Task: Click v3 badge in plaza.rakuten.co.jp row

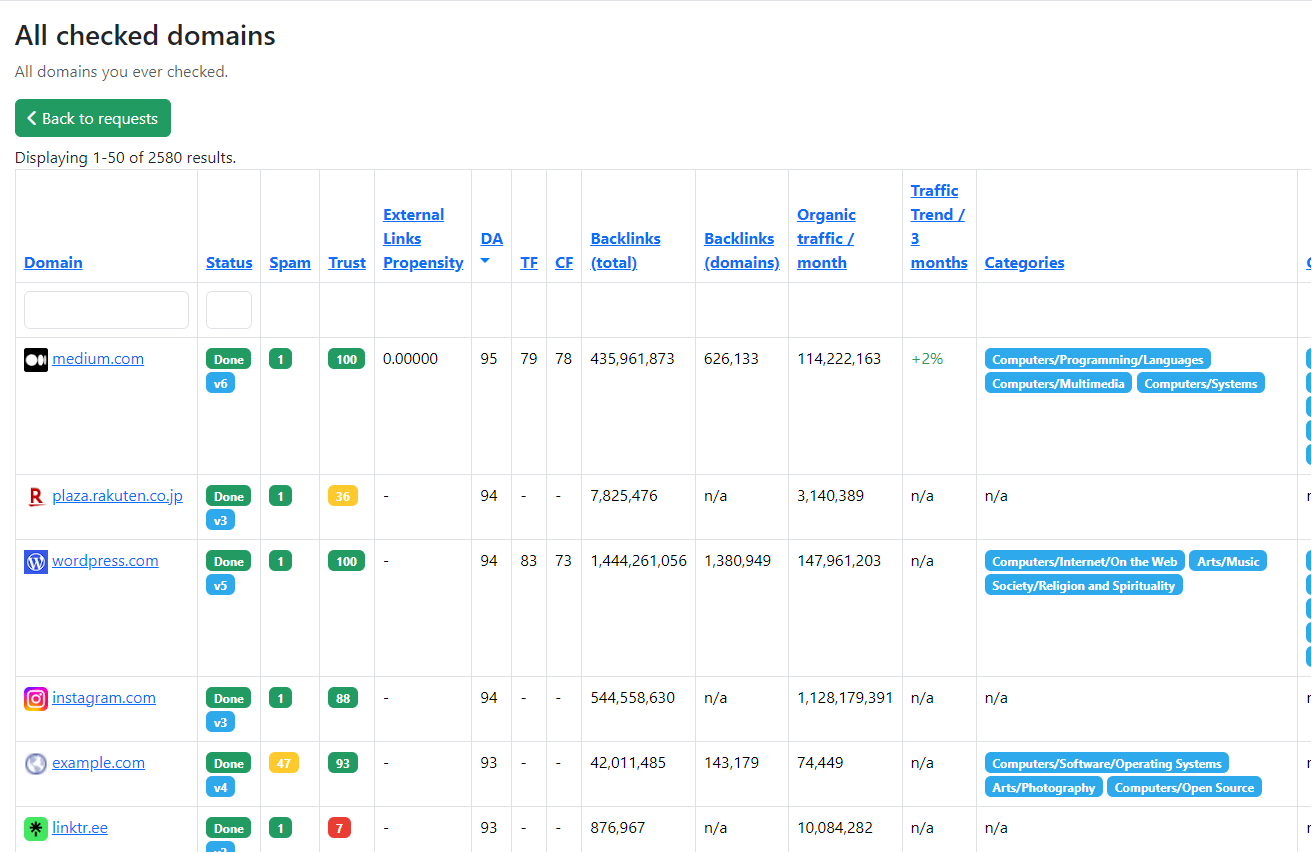Action: [220, 520]
